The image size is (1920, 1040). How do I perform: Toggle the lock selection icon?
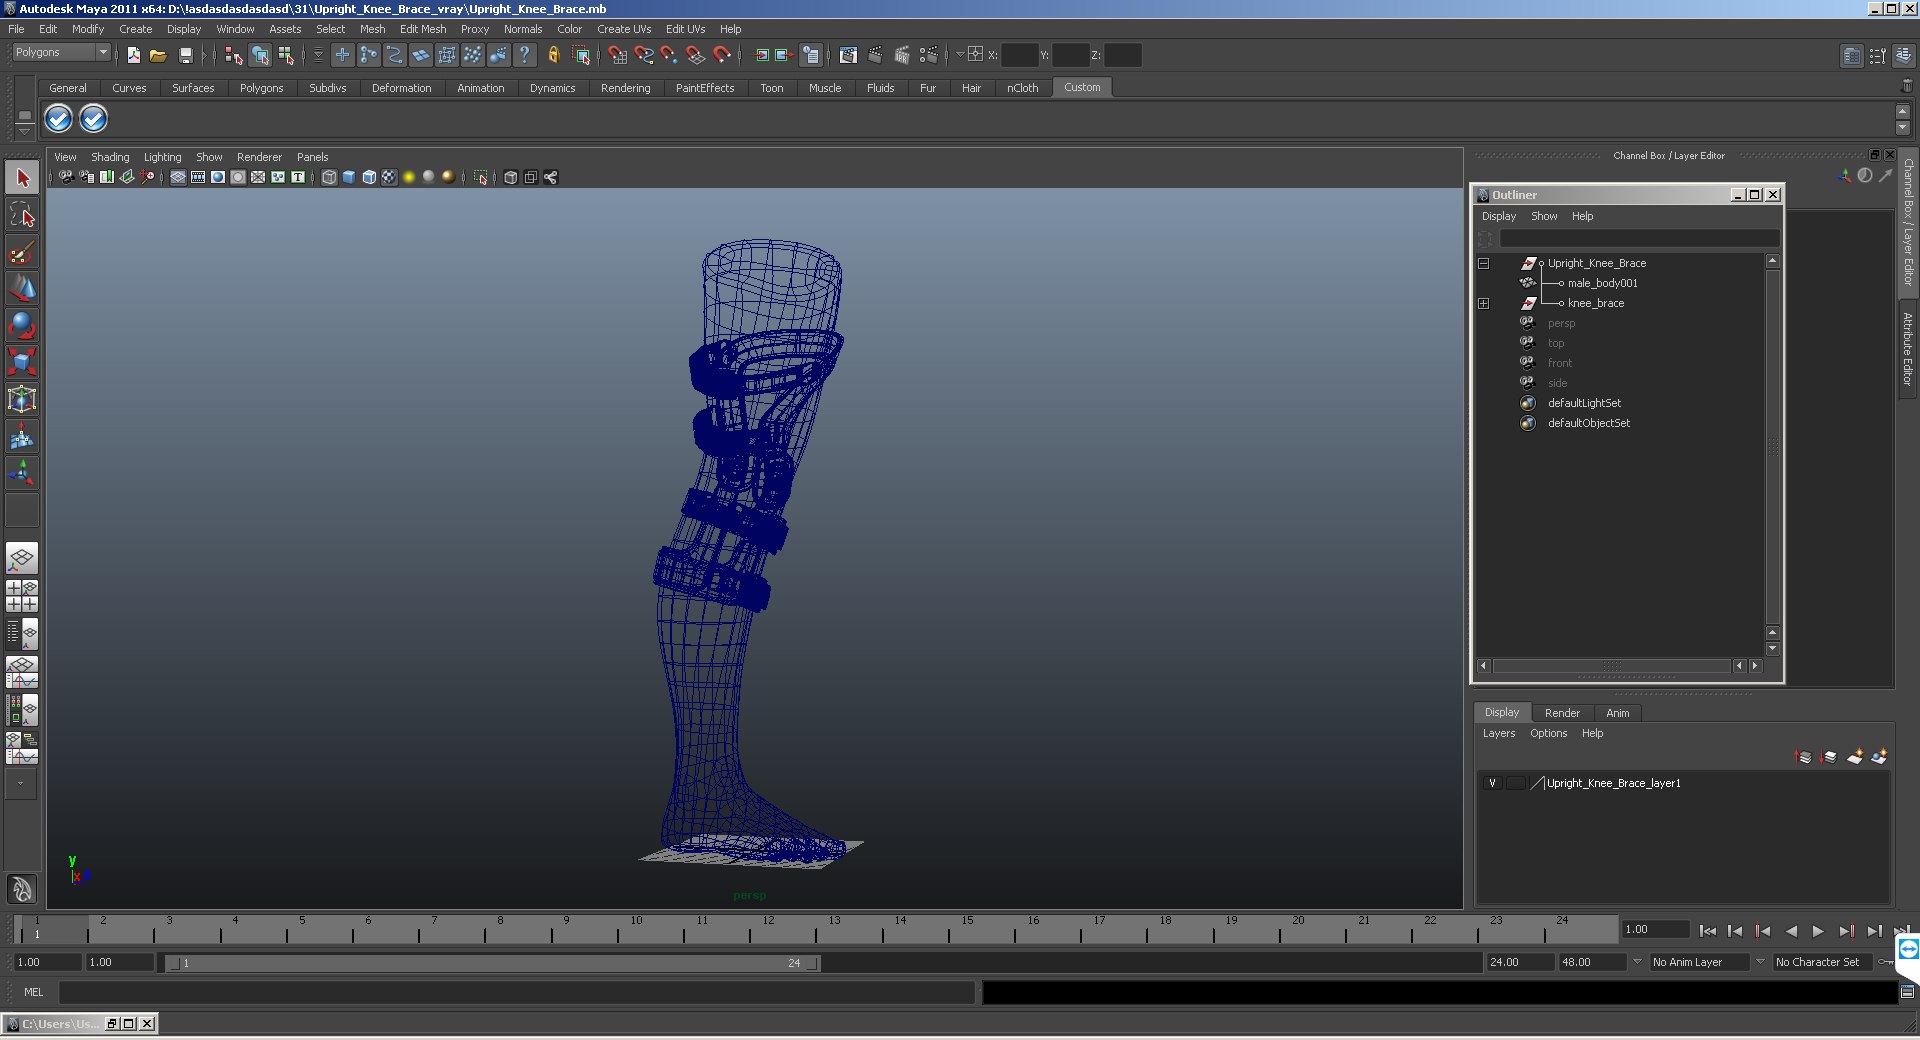(553, 55)
